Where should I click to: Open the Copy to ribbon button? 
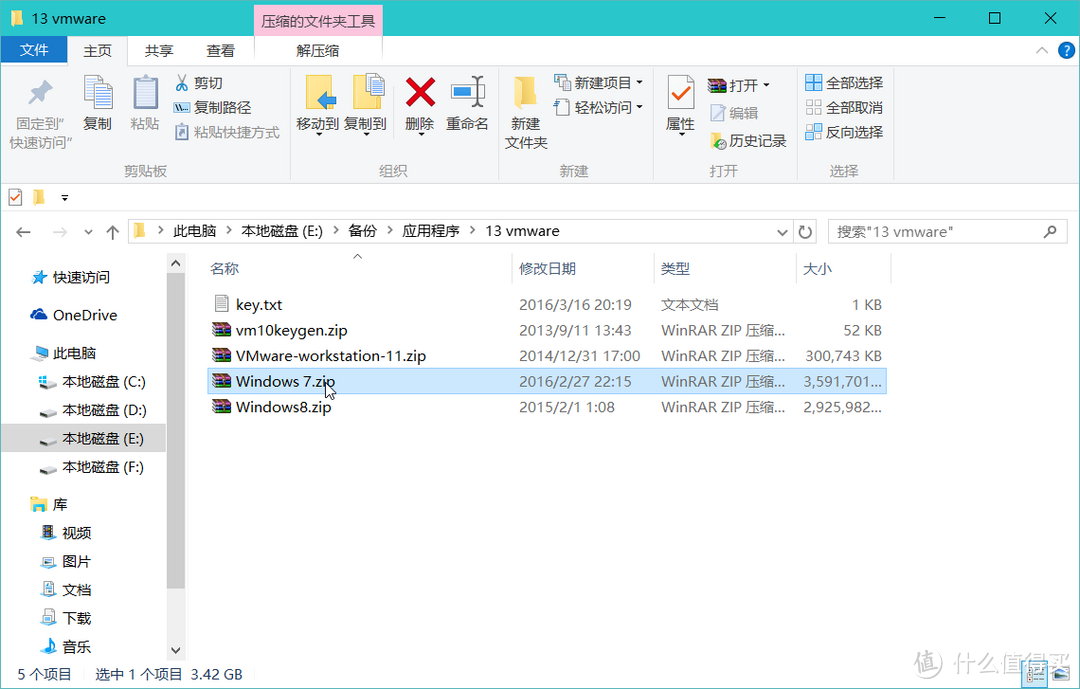365,105
